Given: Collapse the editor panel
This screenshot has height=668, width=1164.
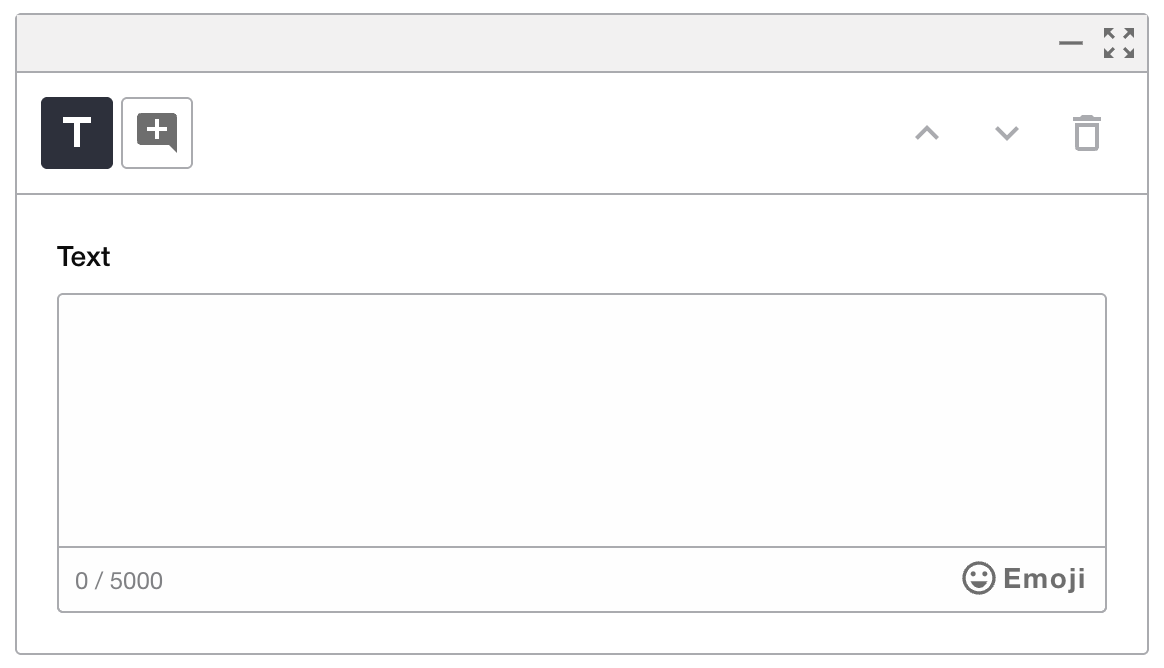Looking at the screenshot, I should coord(1071,44).
